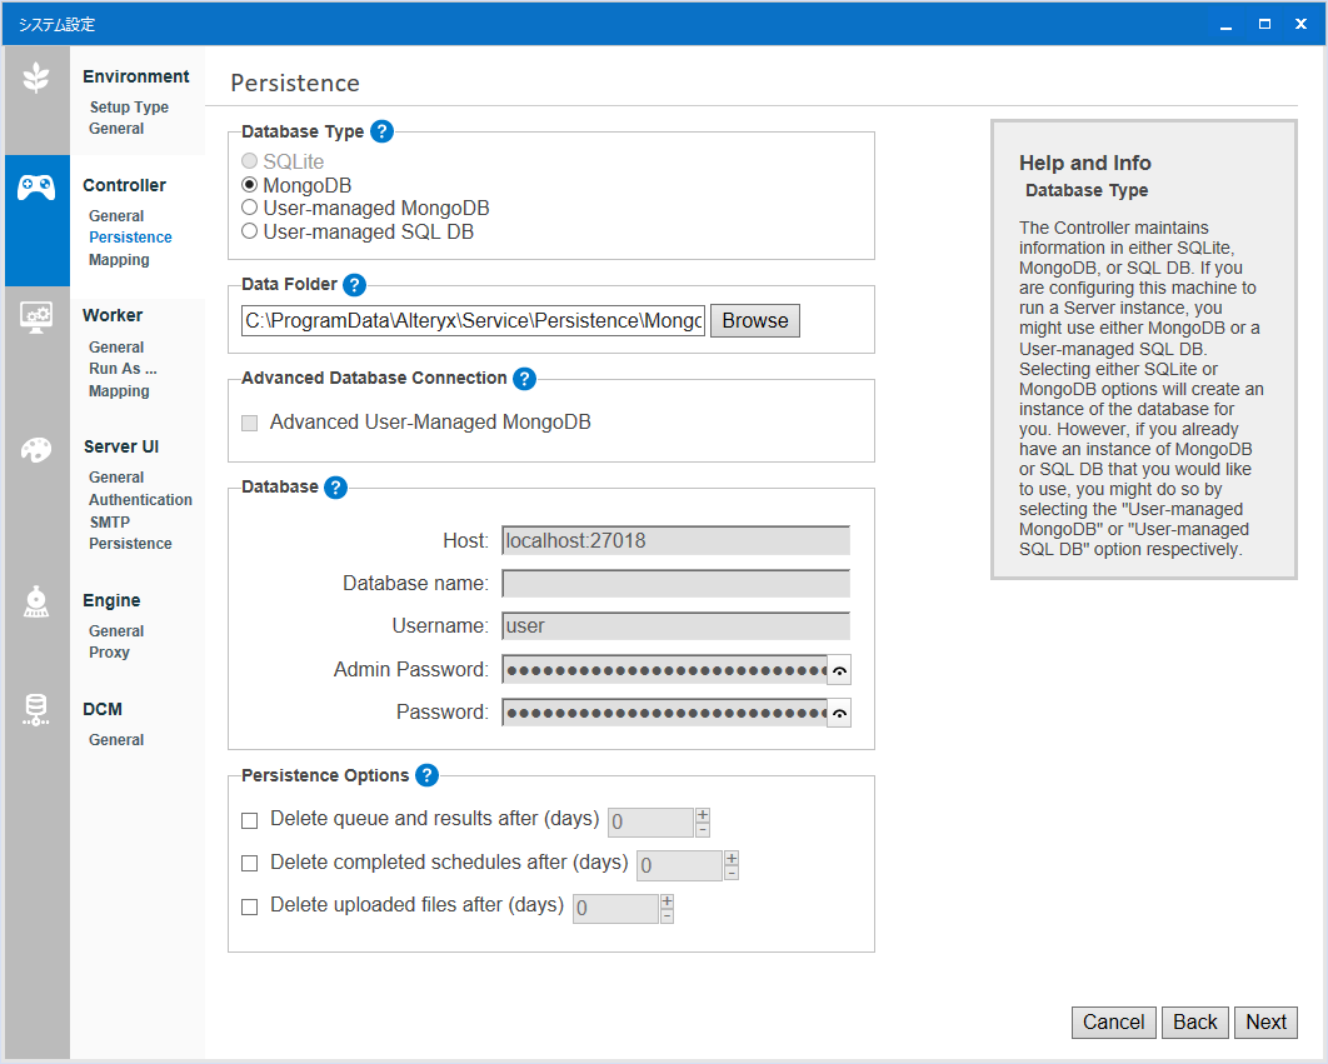Open the Setup Type page under Environment

click(130, 107)
